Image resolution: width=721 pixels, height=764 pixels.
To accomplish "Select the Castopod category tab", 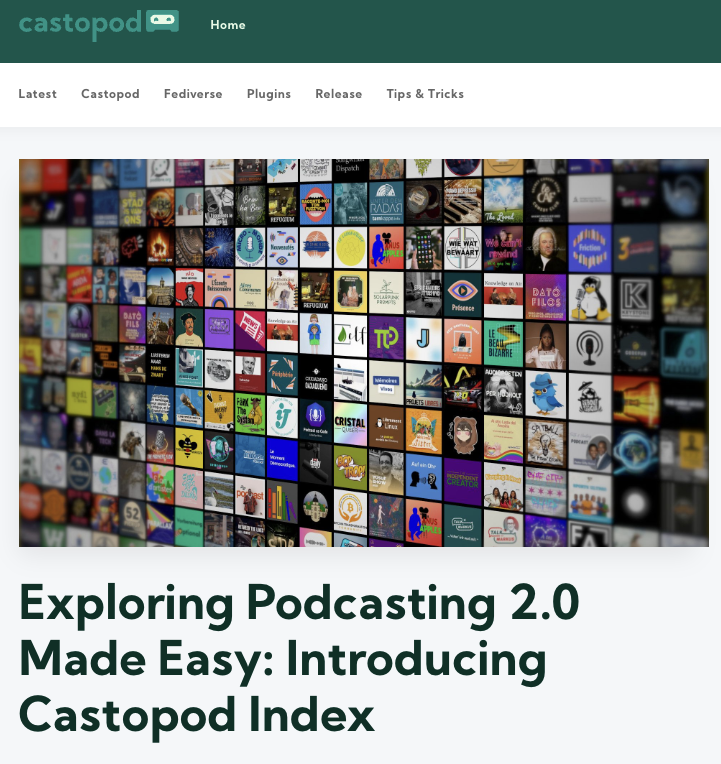I will 110,94.
